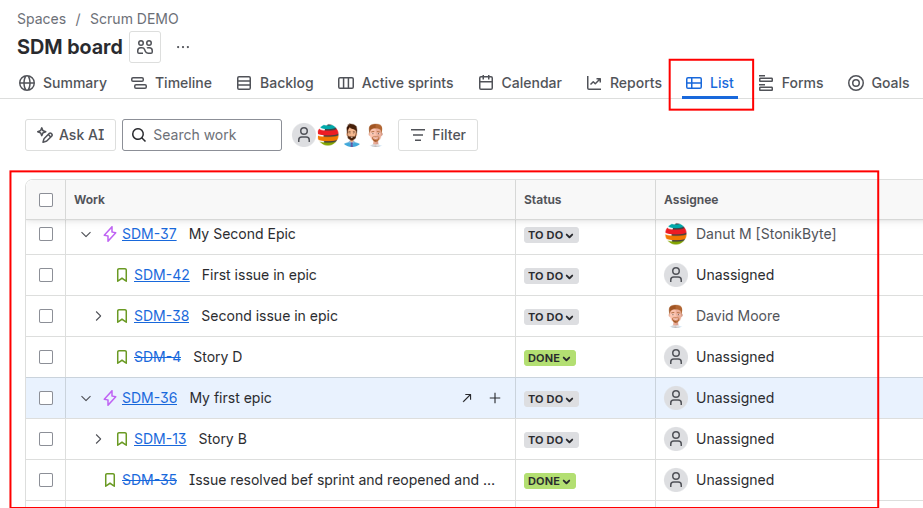Screen dimensions: 923x508
Task: Switch to the Timeline tab
Action: pyautogui.click(x=171, y=83)
